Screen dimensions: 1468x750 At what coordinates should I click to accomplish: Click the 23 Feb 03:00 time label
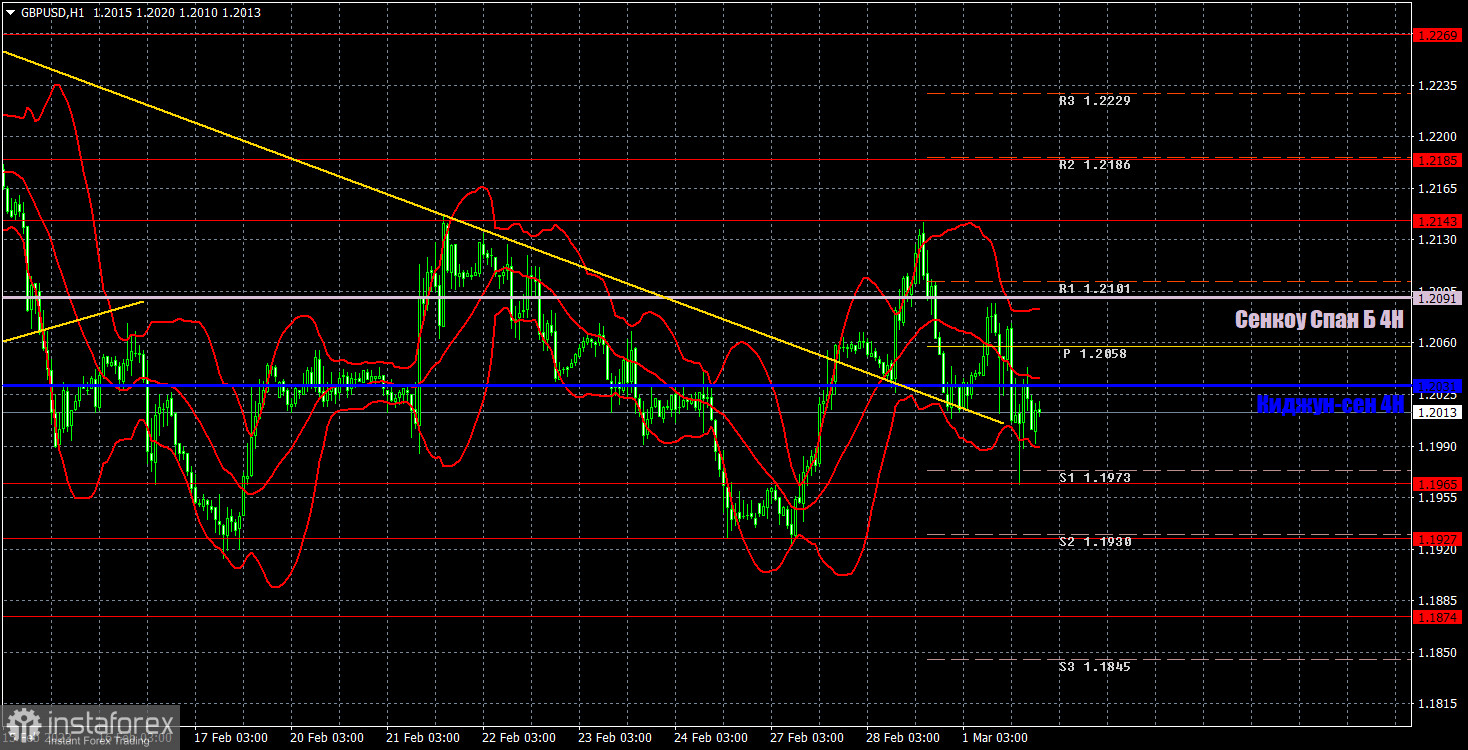click(615, 738)
